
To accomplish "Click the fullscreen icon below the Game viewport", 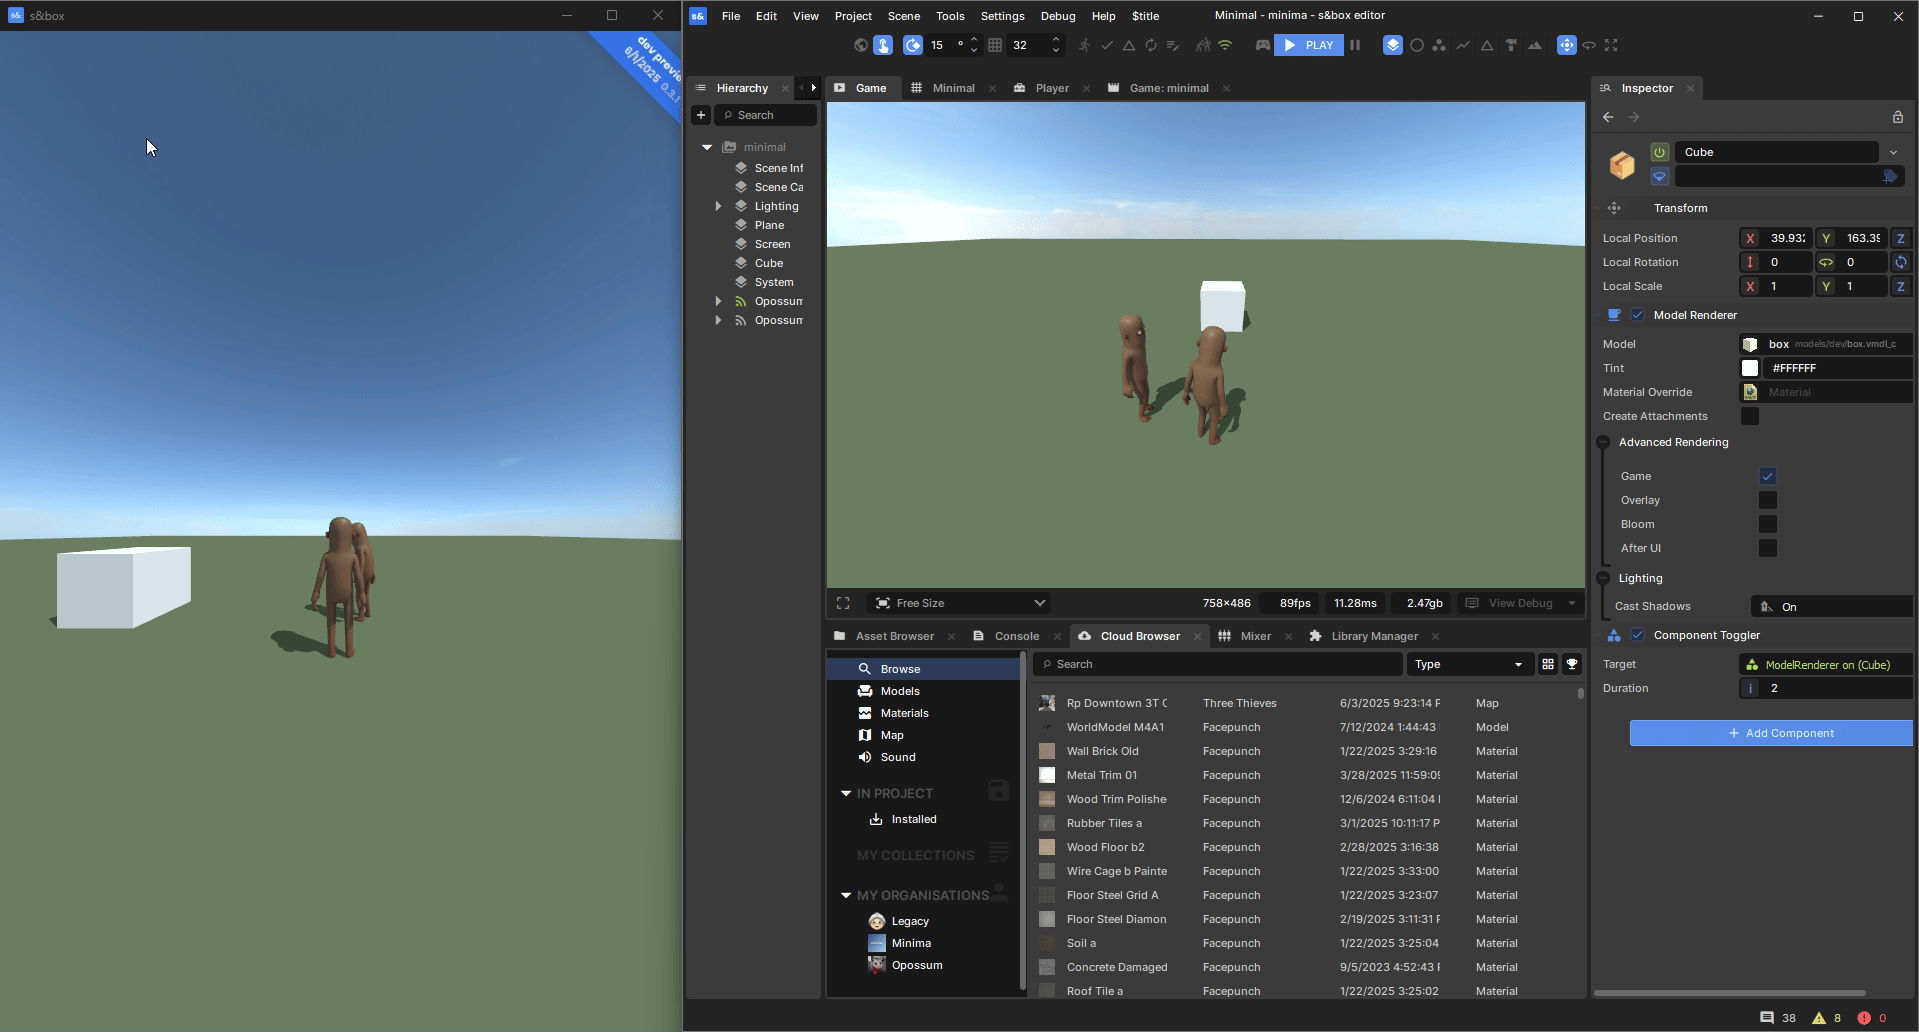I will pyautogui.click(x=843, y=603).
